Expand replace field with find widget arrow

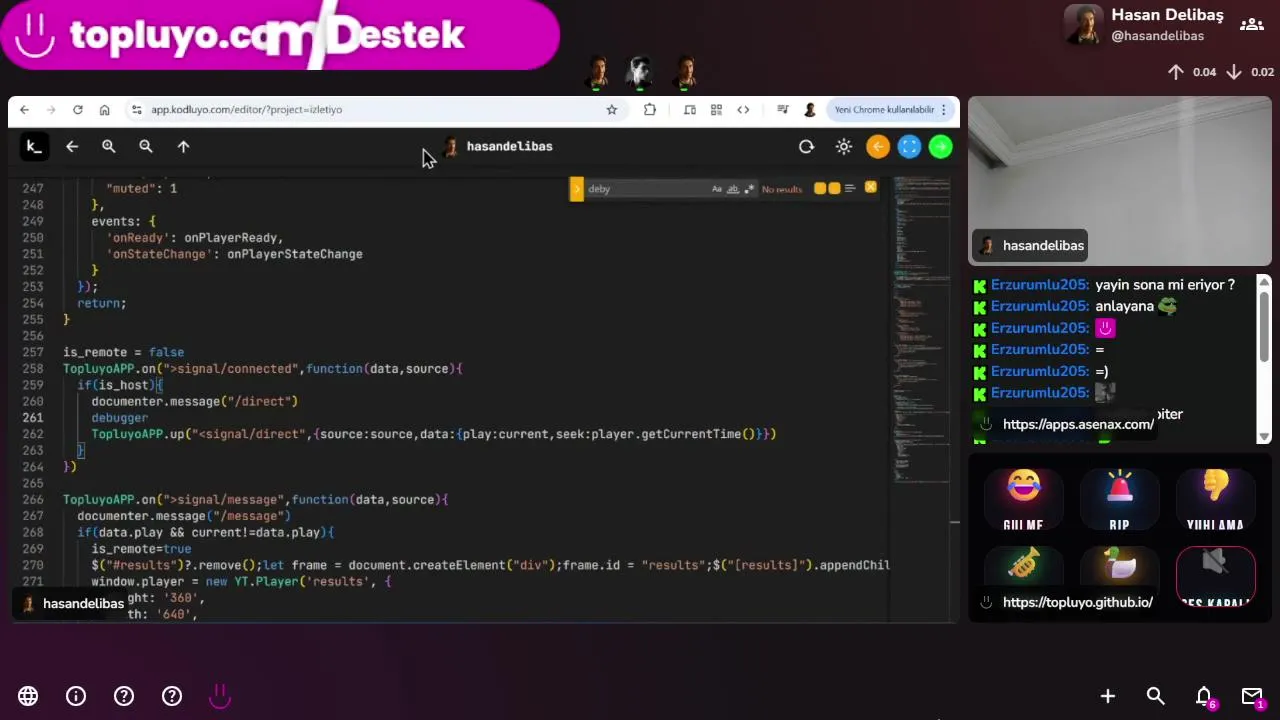pos(577,189)
